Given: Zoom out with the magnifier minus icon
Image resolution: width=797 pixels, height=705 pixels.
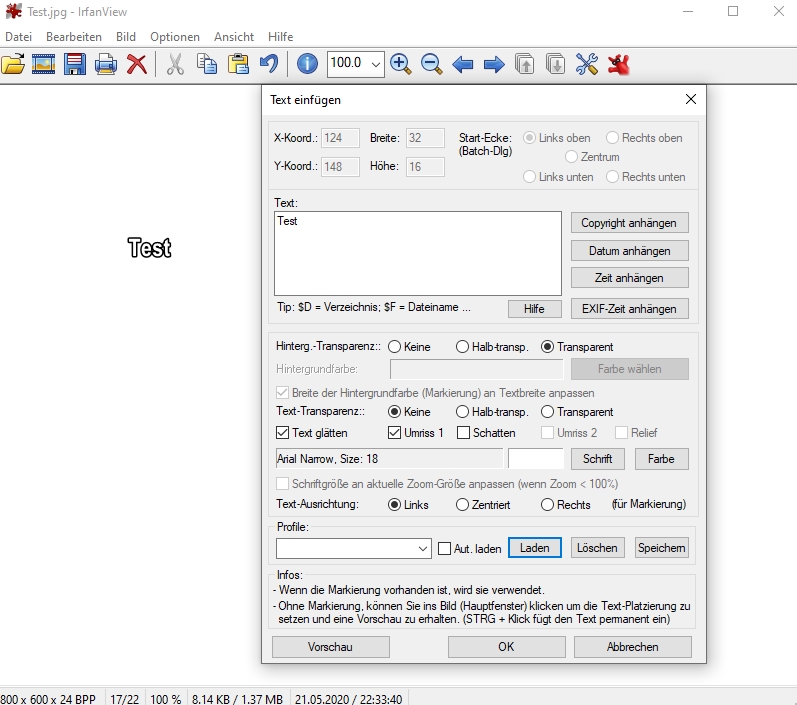Looking at the screenshot, I should point(432,65).
